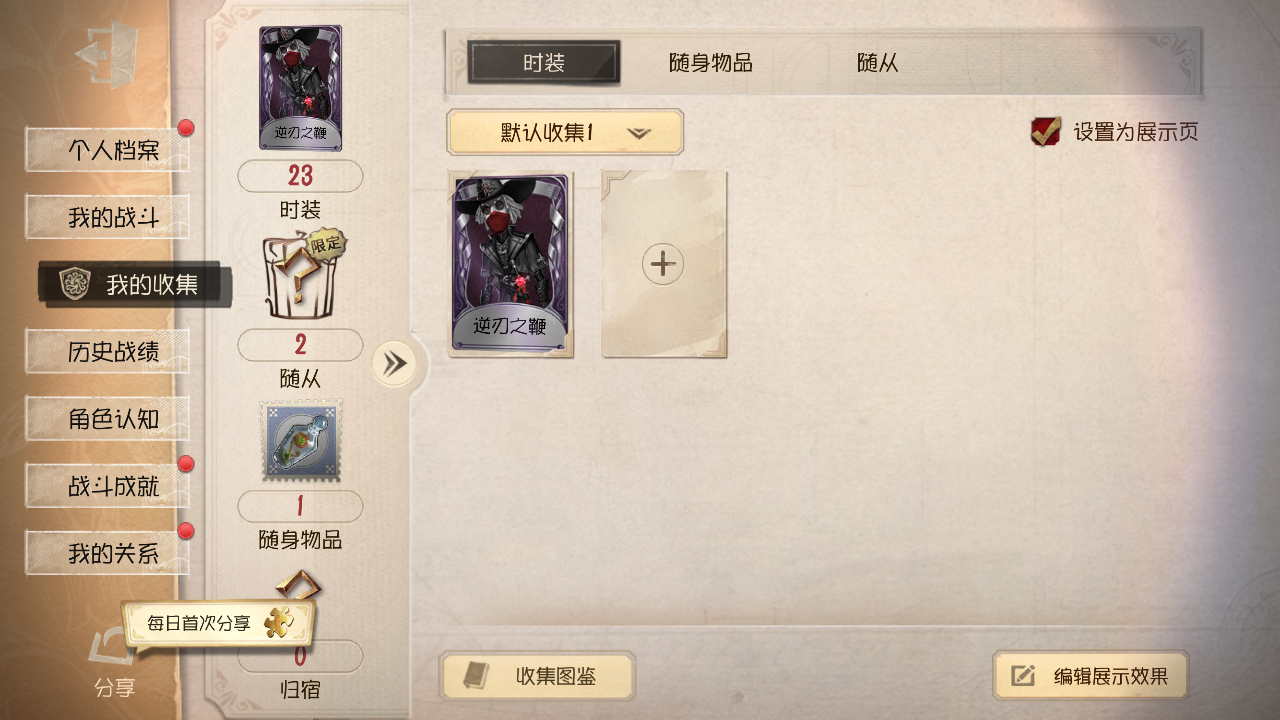This screenshot has width=1280, height=720.
Task: Switch to the 随身物品 tab
Action: 711,63
